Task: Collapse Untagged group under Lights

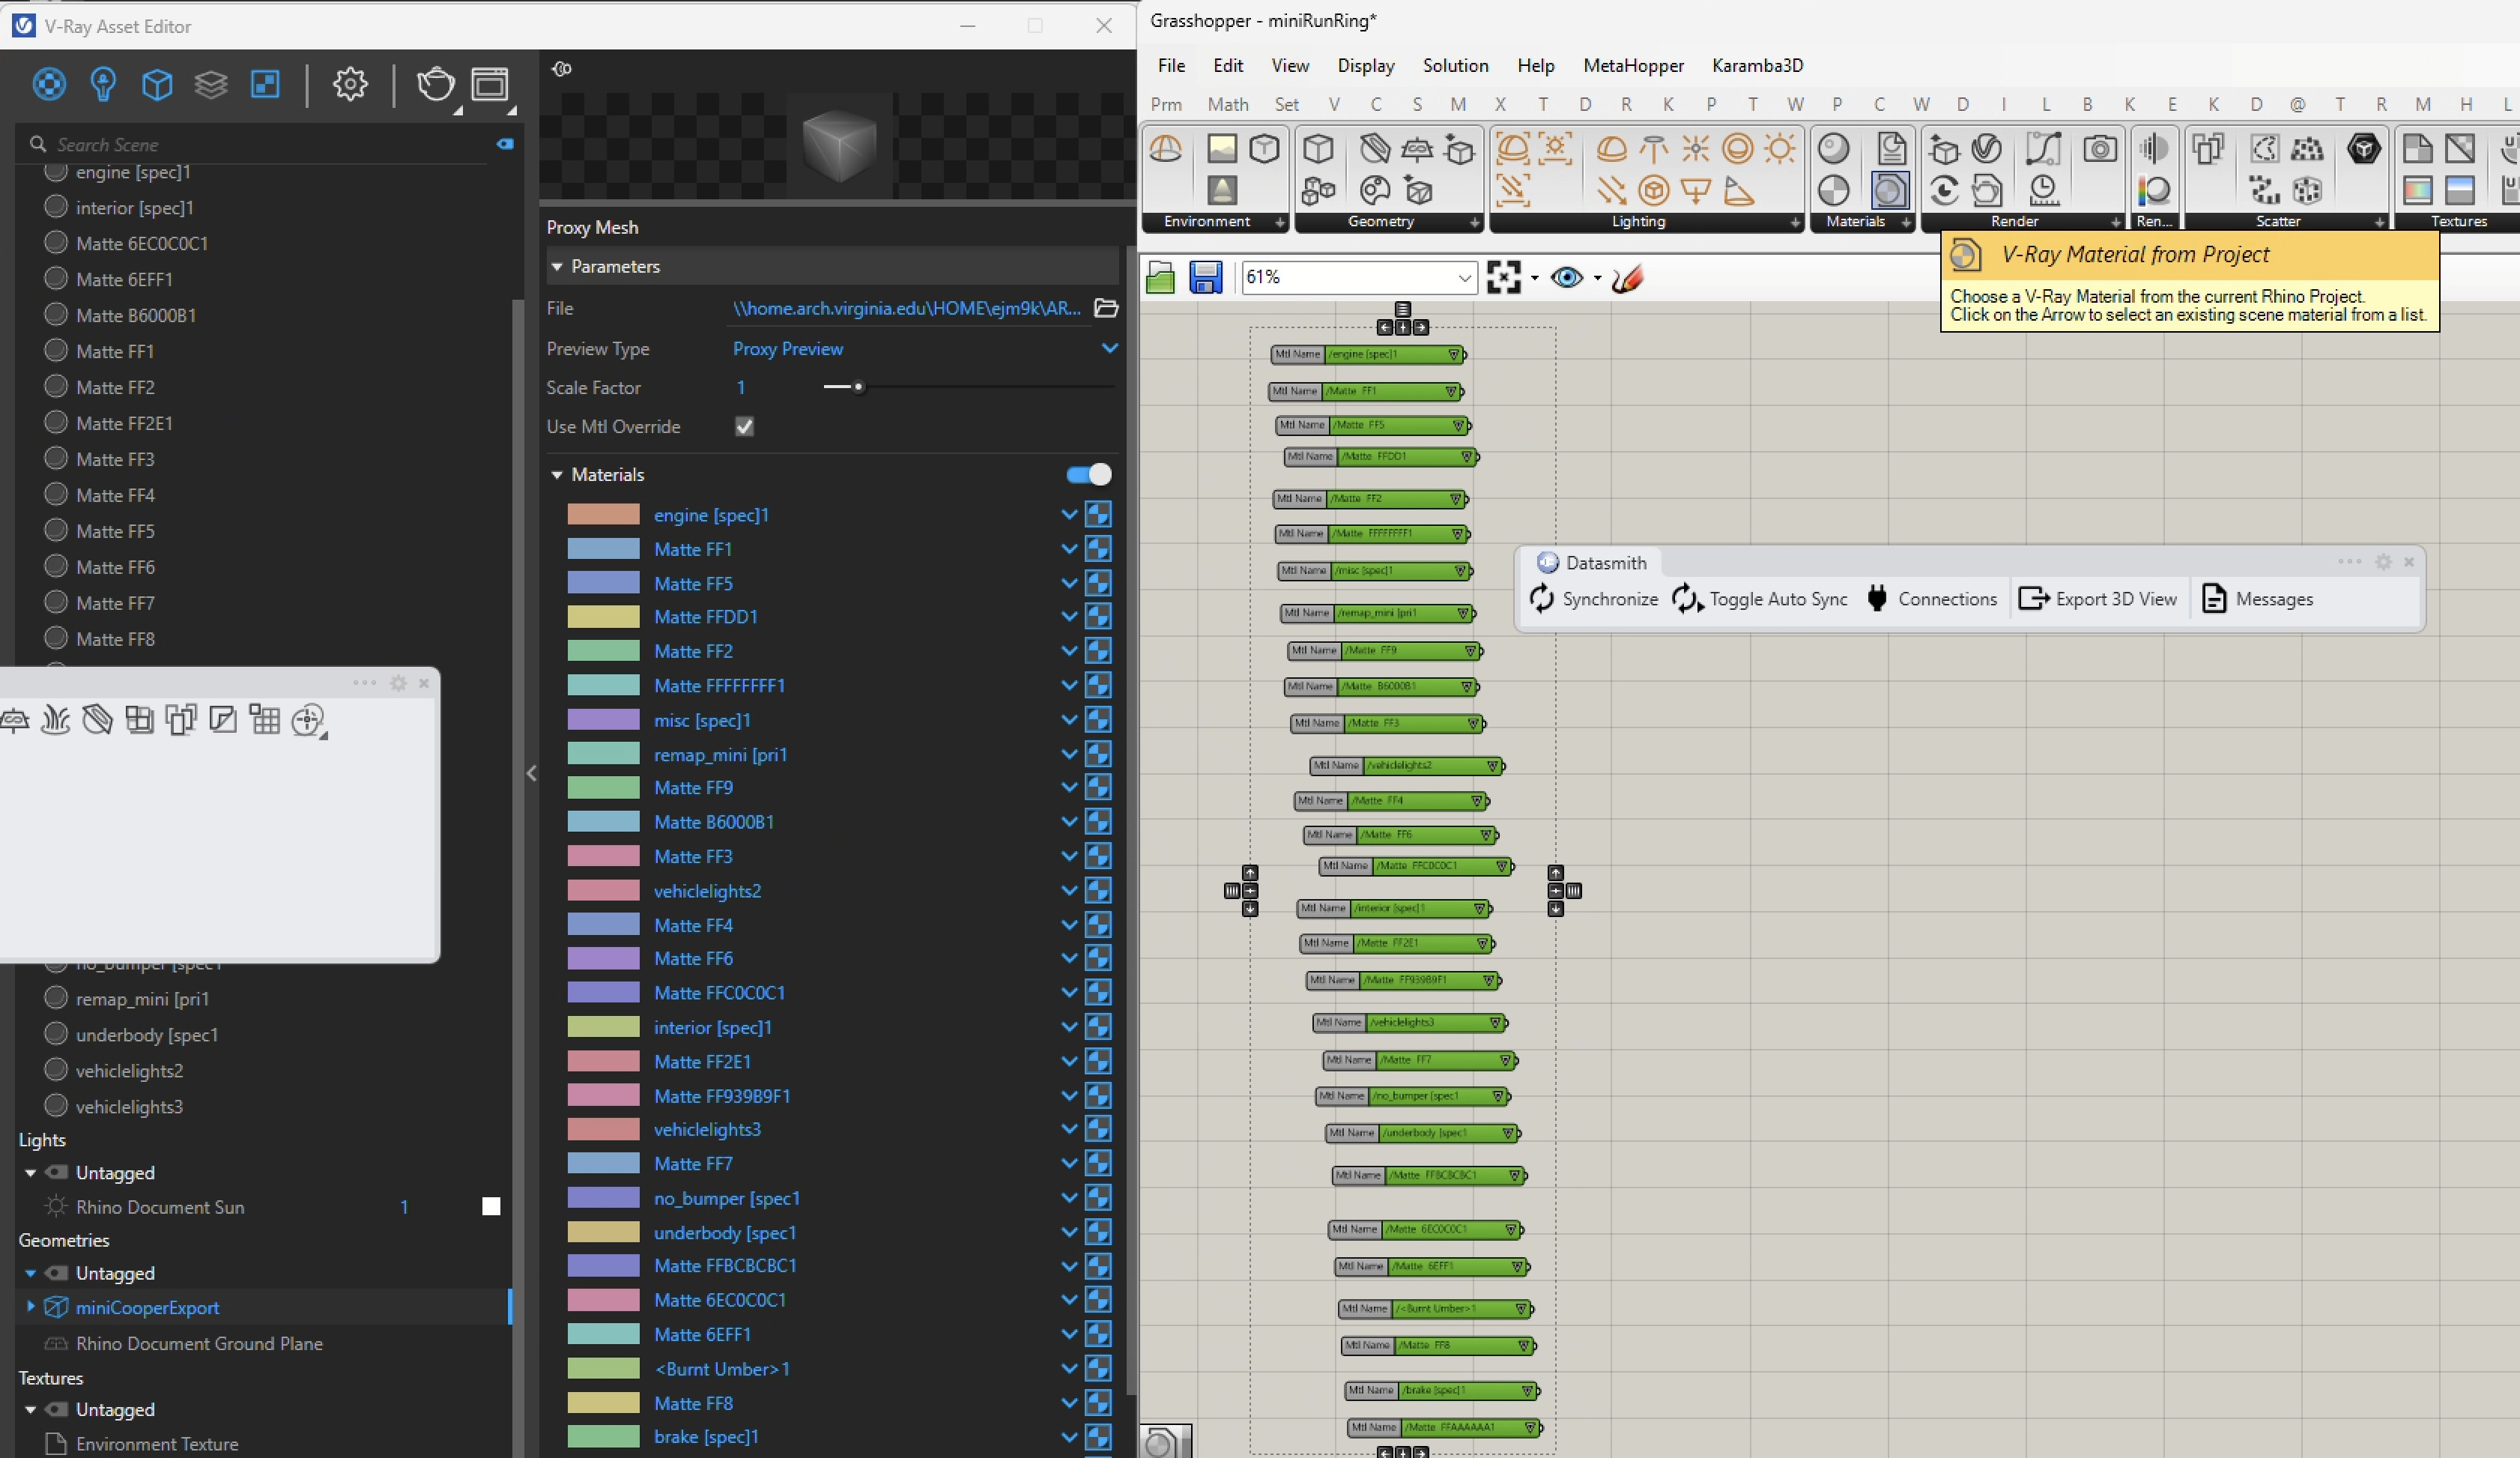Action: tap(30, 1173)
